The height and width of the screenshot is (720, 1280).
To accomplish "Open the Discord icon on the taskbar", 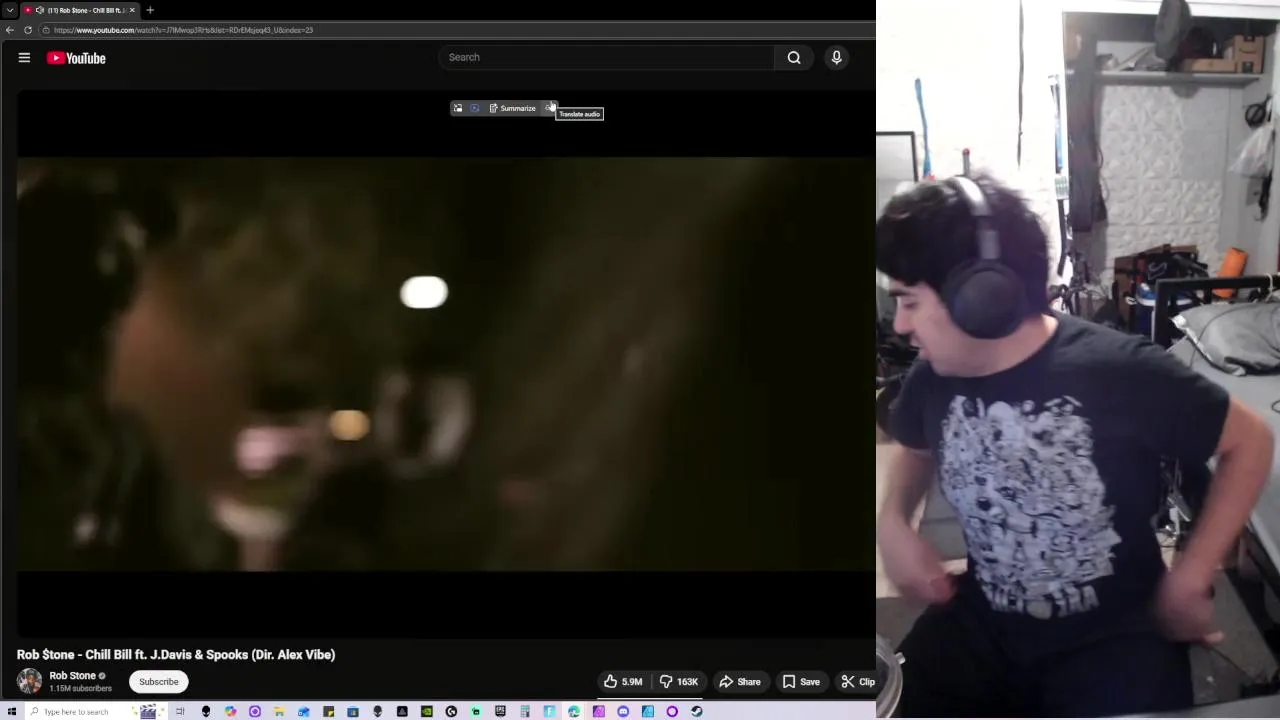I will click(623, 711).
